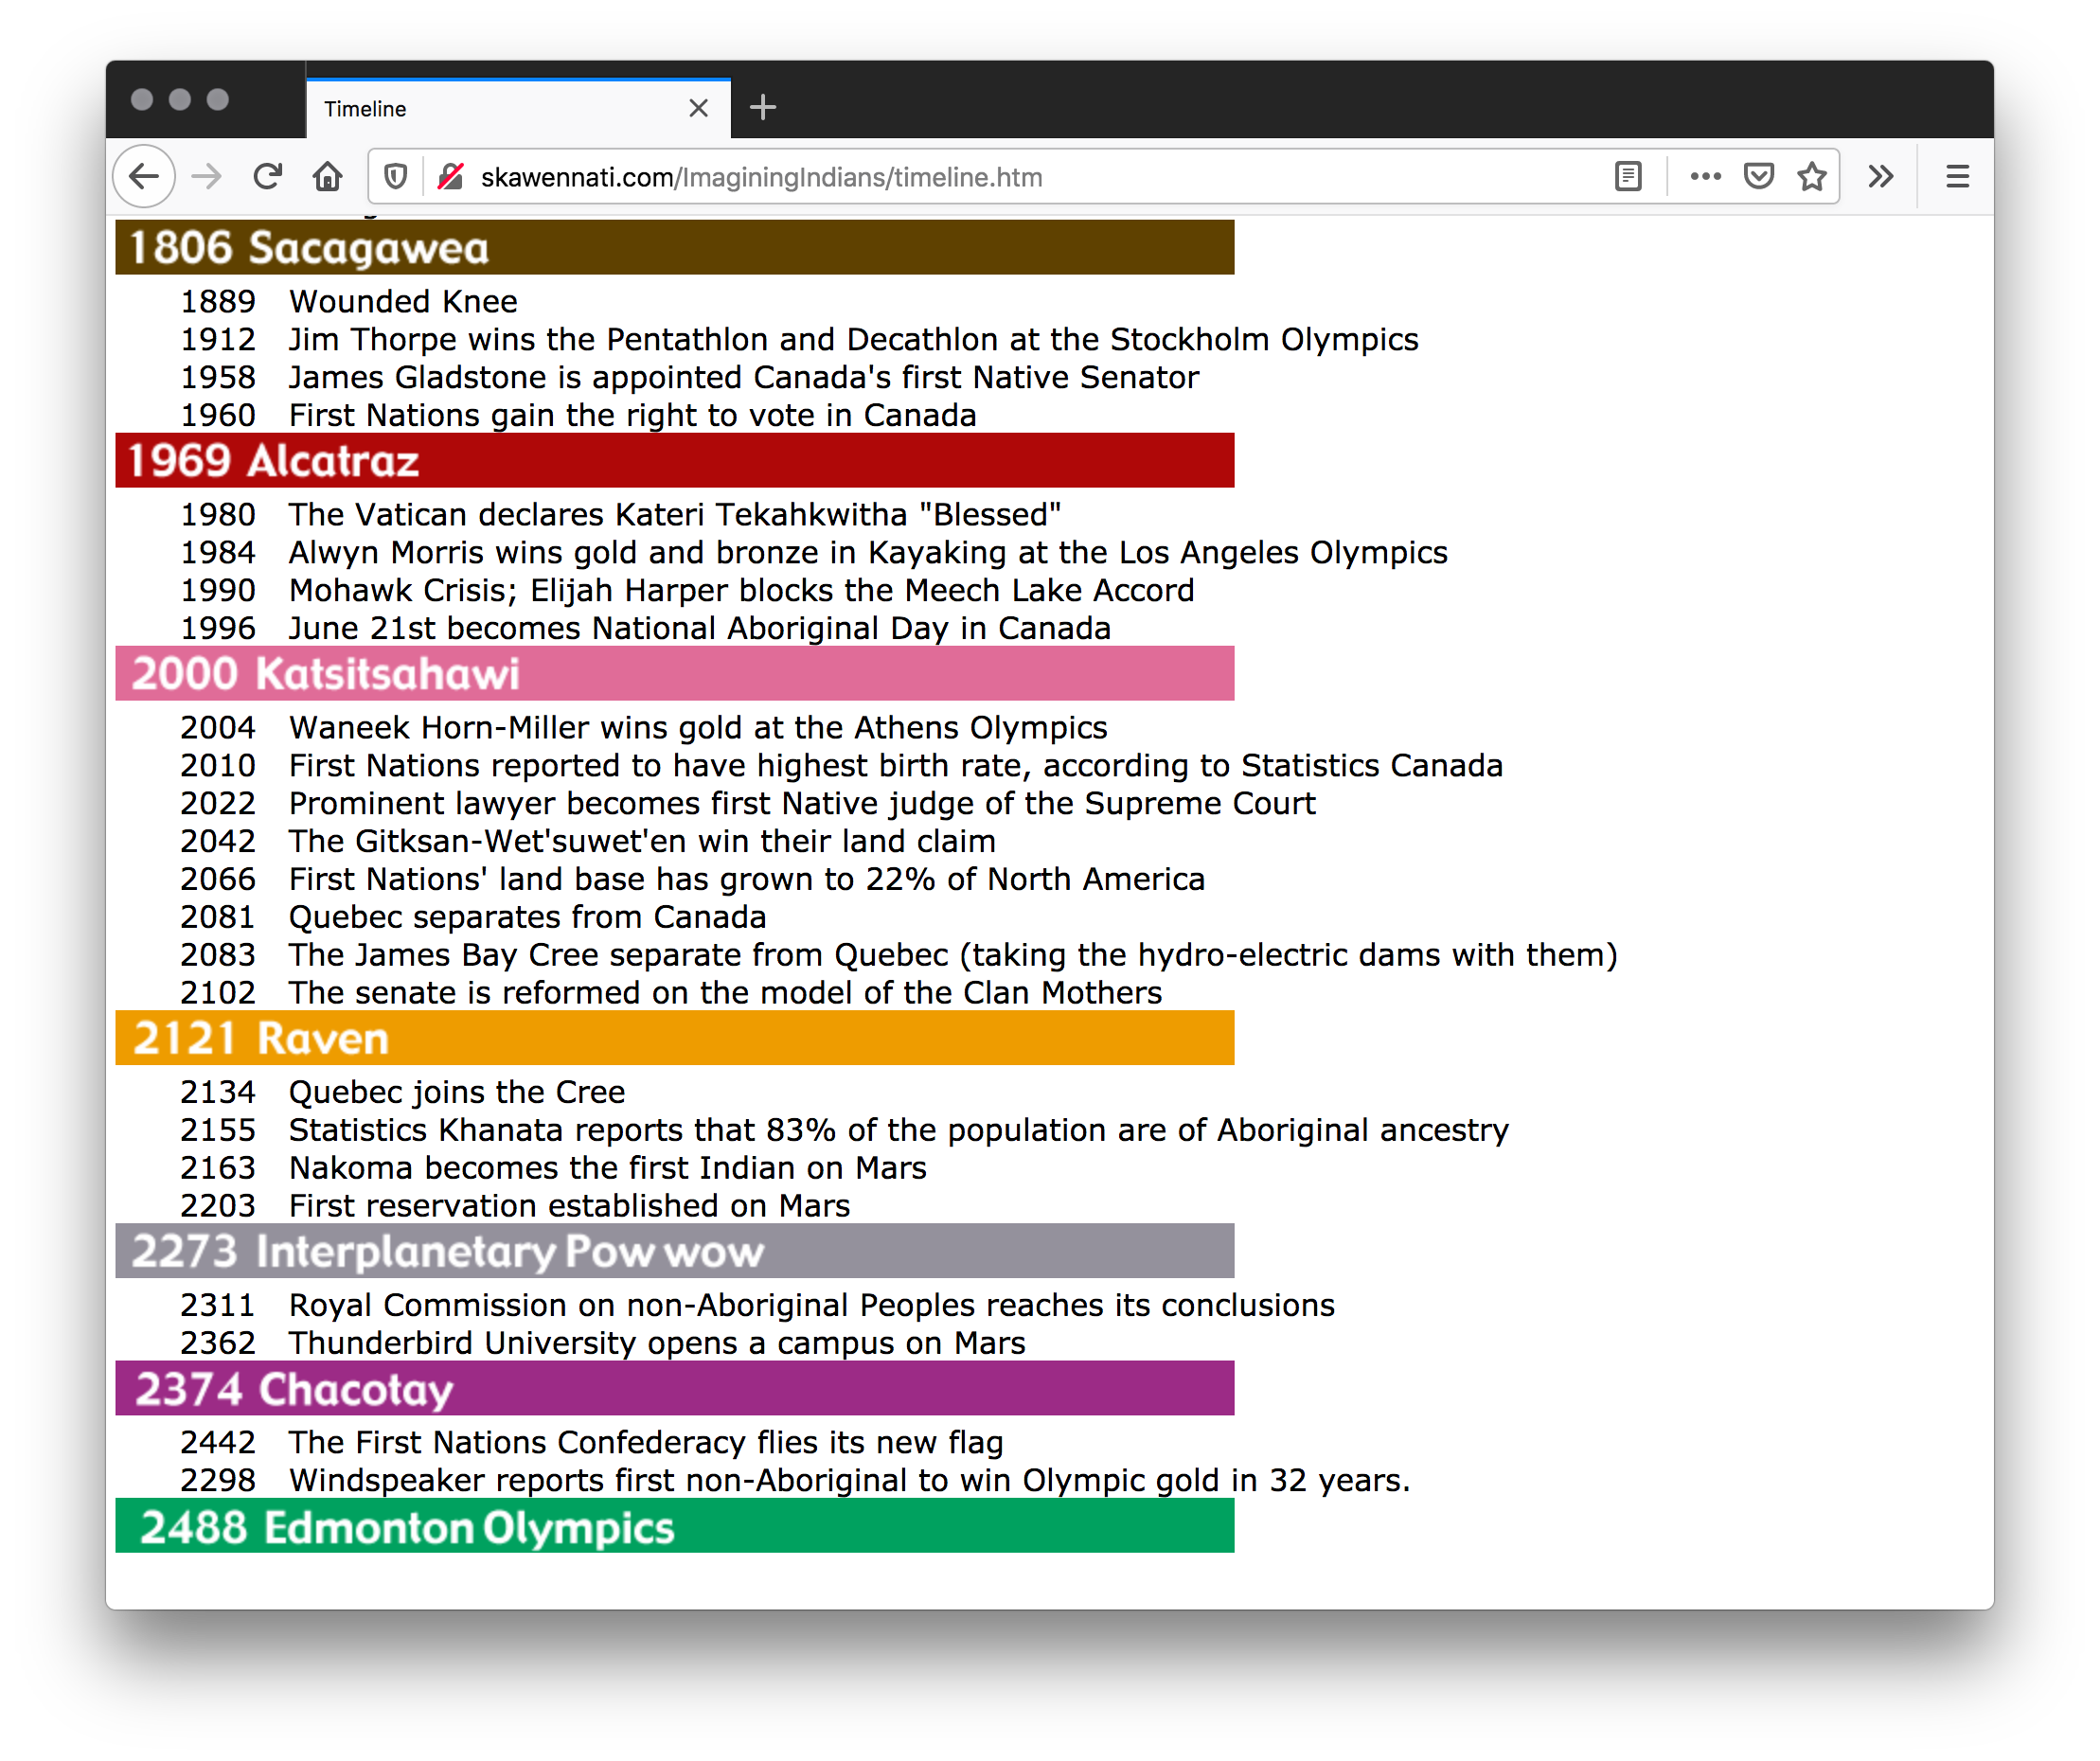Viewport: 2100px width, 1761px height.
Task: Click the Royal Commission on non-Aboriginal Peoples entry
Action: click(x=811, y=1305)
